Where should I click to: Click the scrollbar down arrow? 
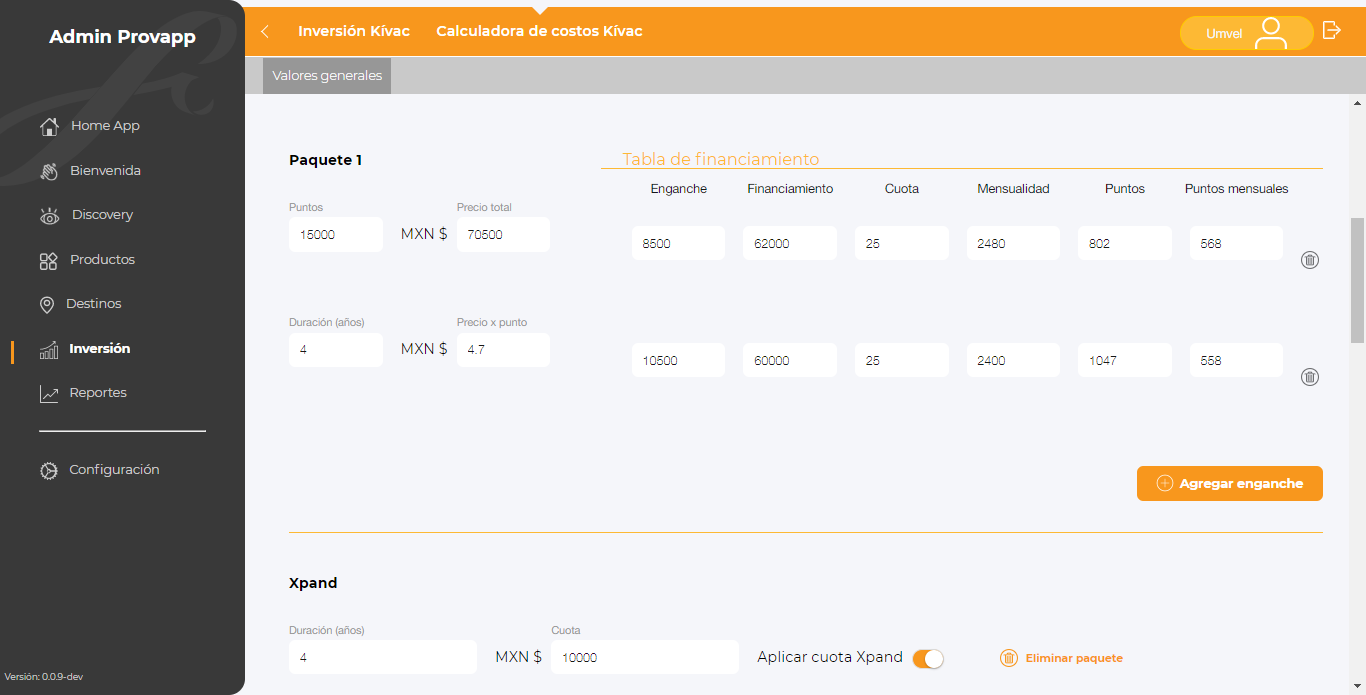tap(1357, 686)
